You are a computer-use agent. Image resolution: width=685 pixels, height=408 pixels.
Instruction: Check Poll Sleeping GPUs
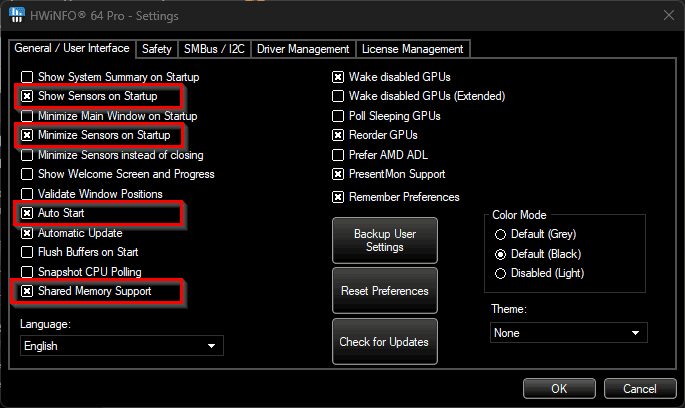(338, 116)
